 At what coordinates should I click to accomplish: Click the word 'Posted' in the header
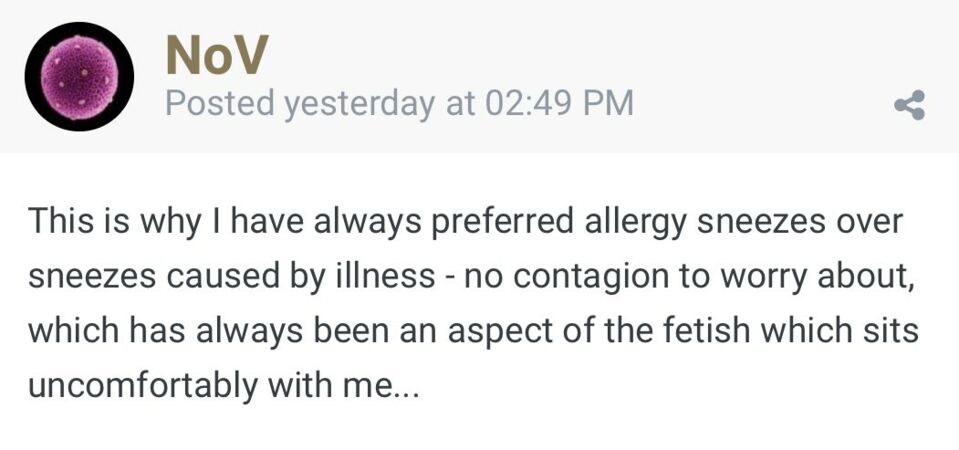(x=220, y=103)
